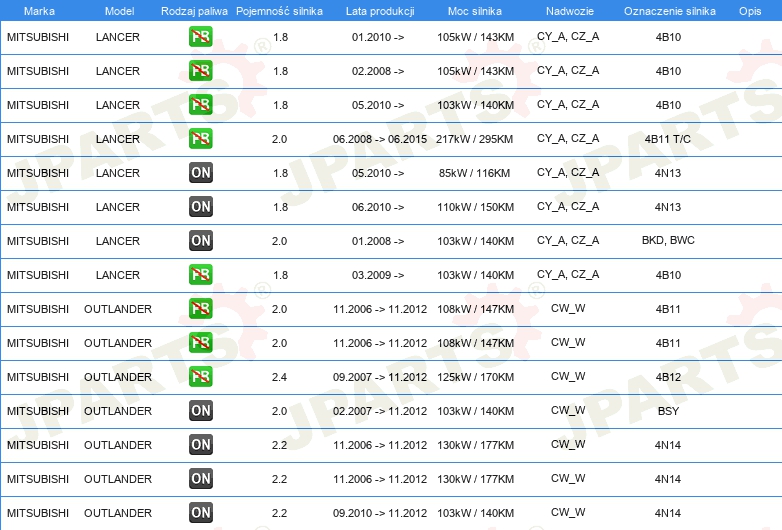This screenshot has height=530, width=782.
Task: Click LANCER in the 4B11 T/C row
Action: [x=118, y=139]
